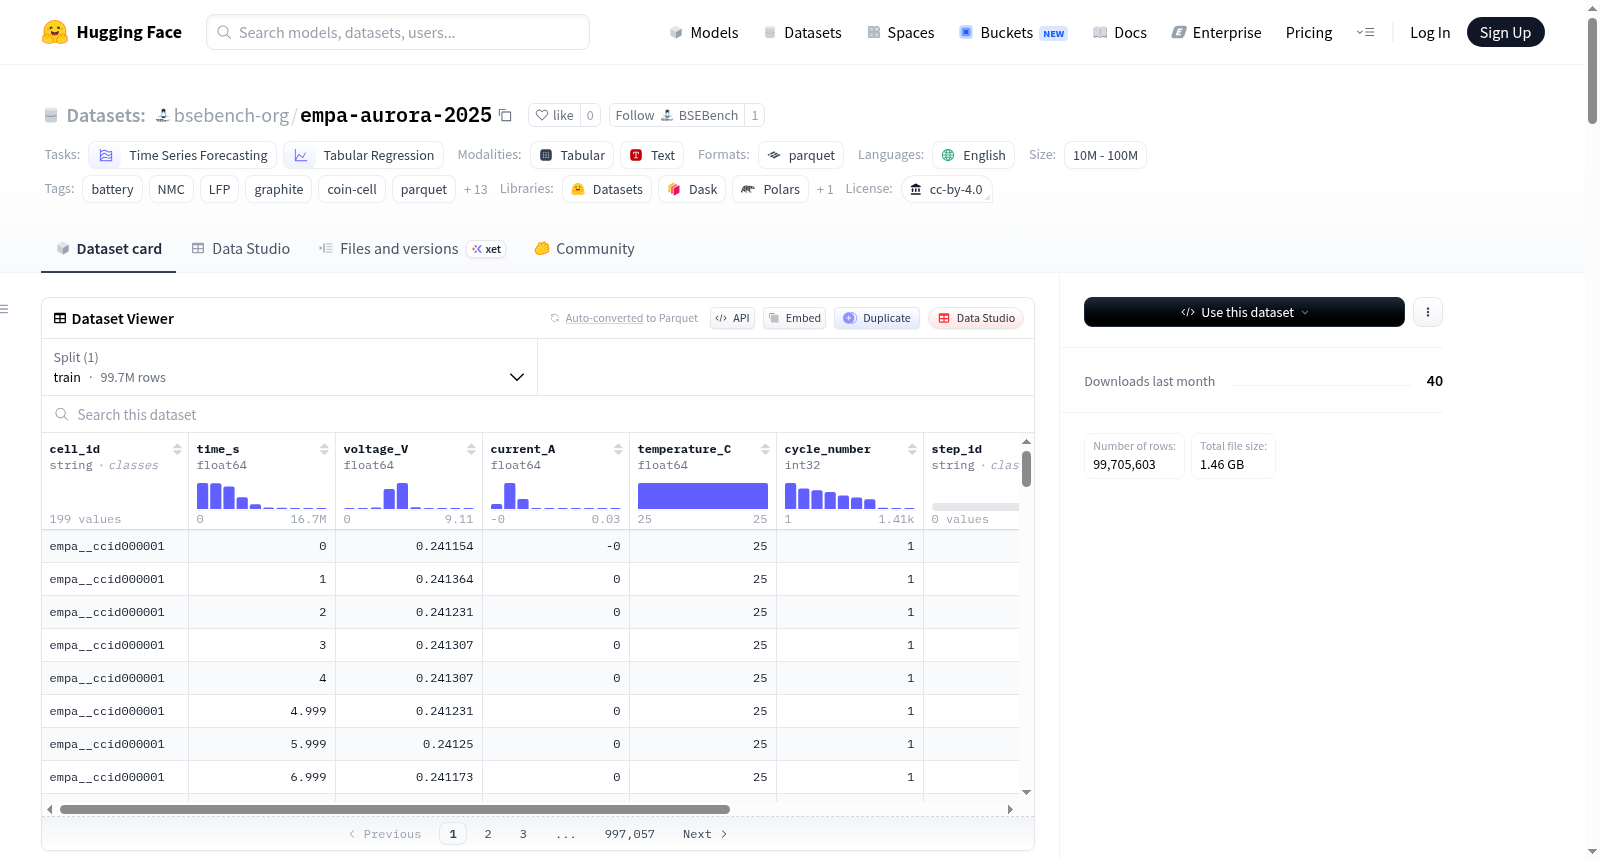Image resolution: width=1600 pixels, height=861 pixels.
Task: Open the Buckets menu item
Action: (1013, 32)
